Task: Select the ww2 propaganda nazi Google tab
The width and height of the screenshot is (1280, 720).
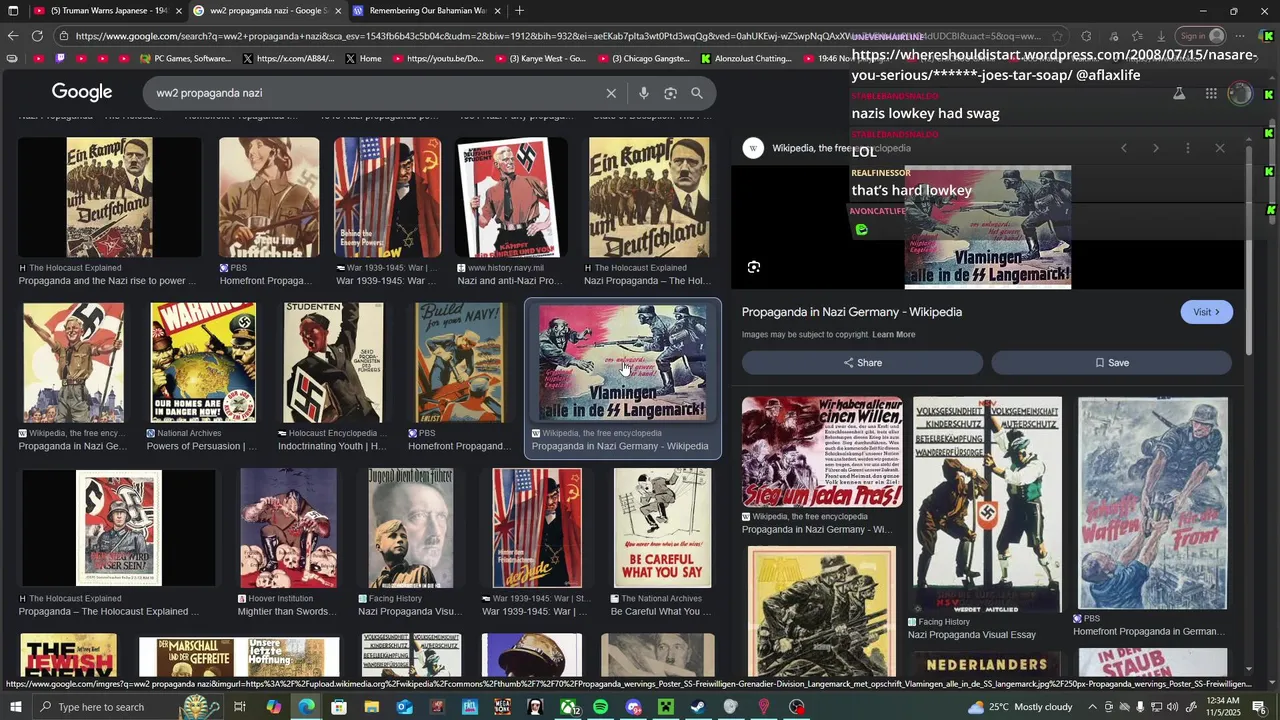Action: coord(266,11)
